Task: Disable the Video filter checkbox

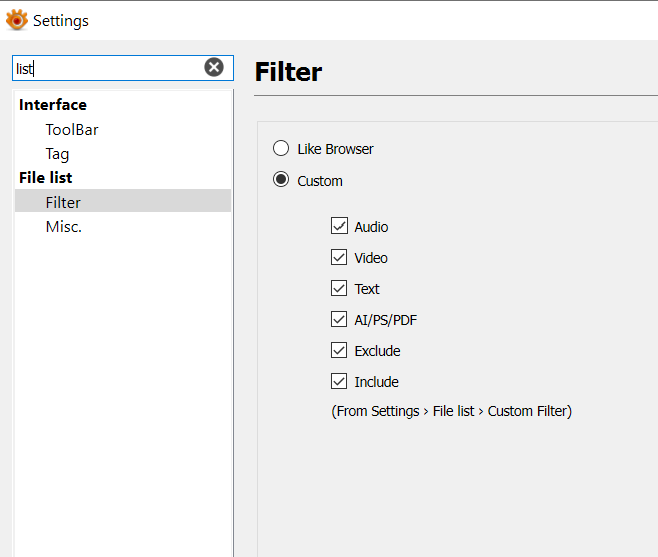Action: click(x=340, y=258)
